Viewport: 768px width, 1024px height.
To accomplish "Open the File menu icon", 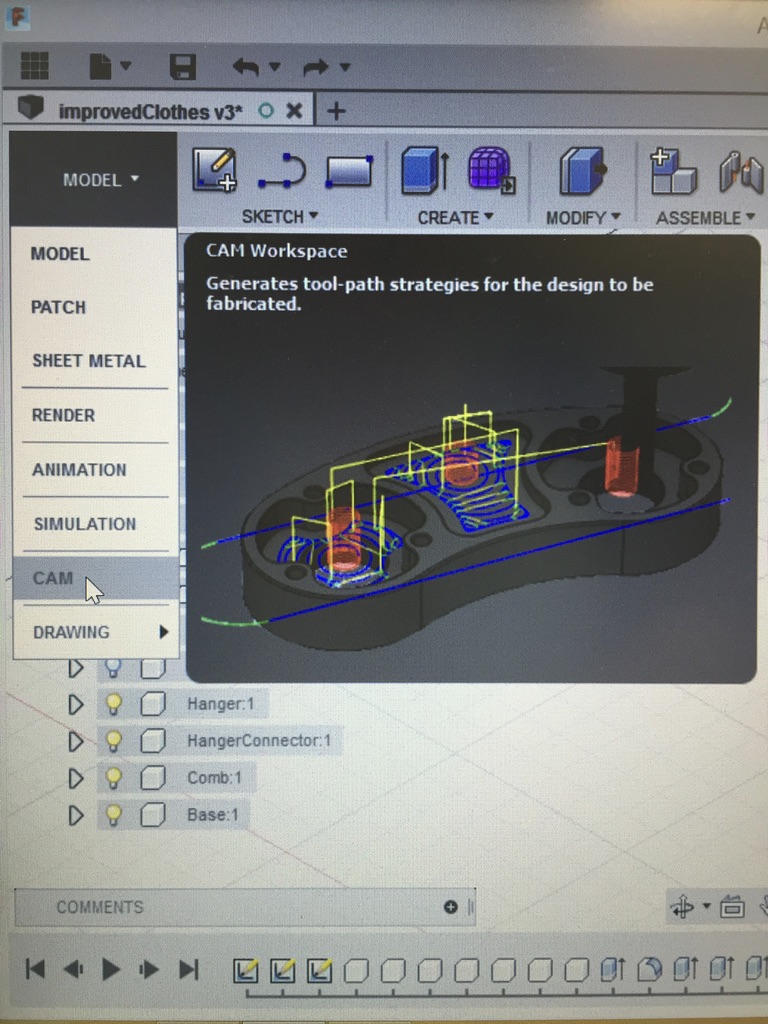I will click(101, 66).
